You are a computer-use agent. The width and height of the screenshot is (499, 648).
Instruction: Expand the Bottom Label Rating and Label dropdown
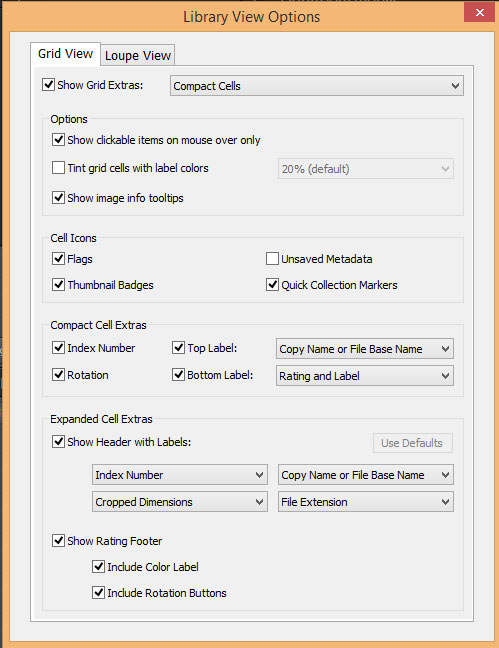coord(365,376)
